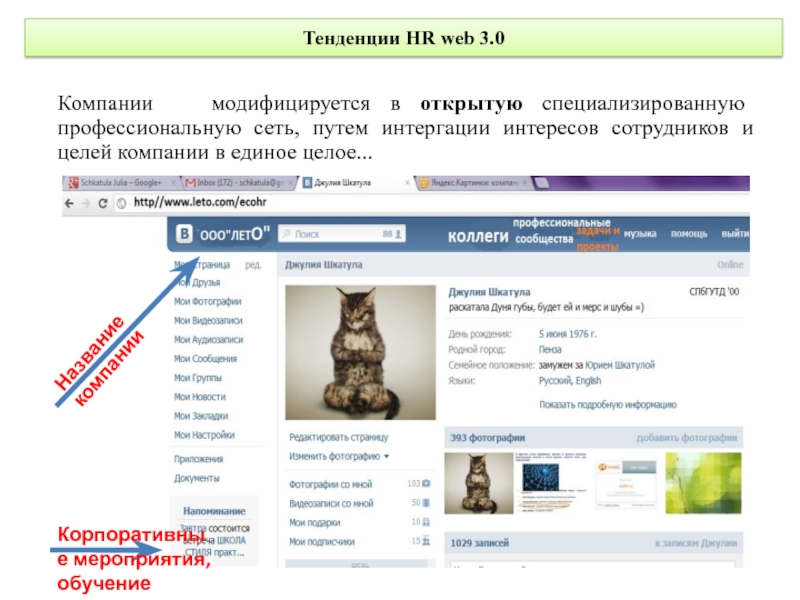
Task: Click the video icon next to 50
Action: 427,503
